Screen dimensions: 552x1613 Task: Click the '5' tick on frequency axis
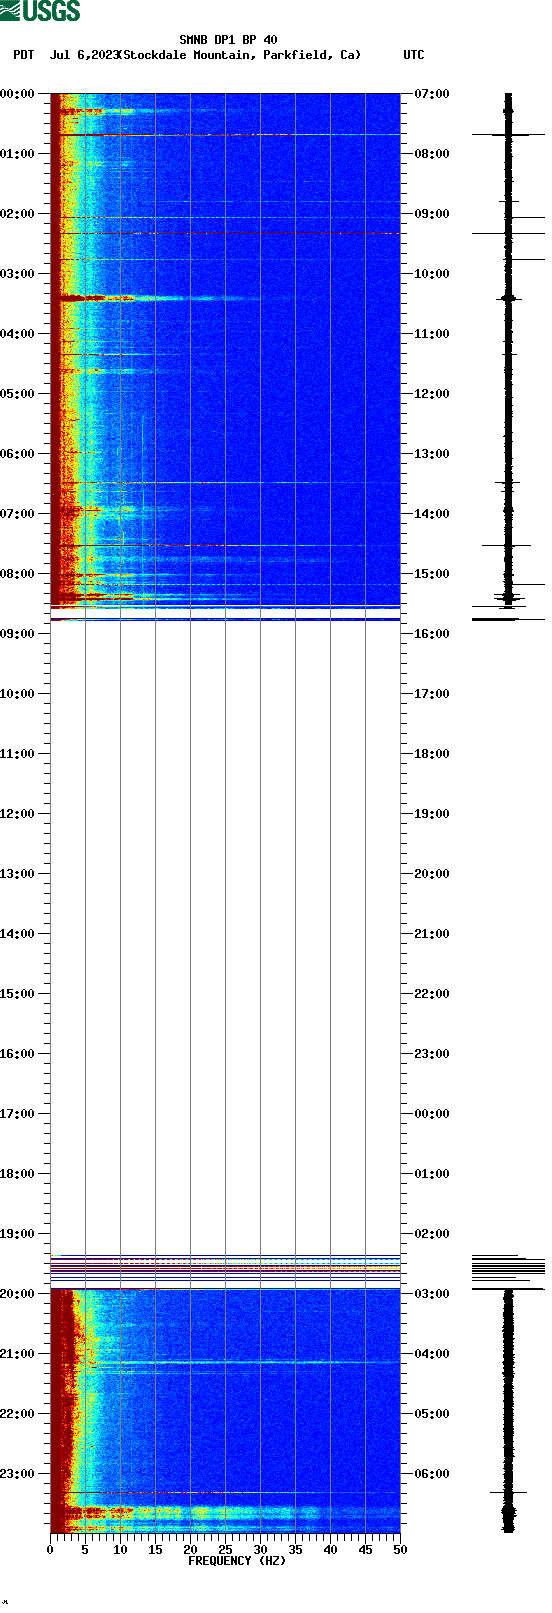[85, 1550]
